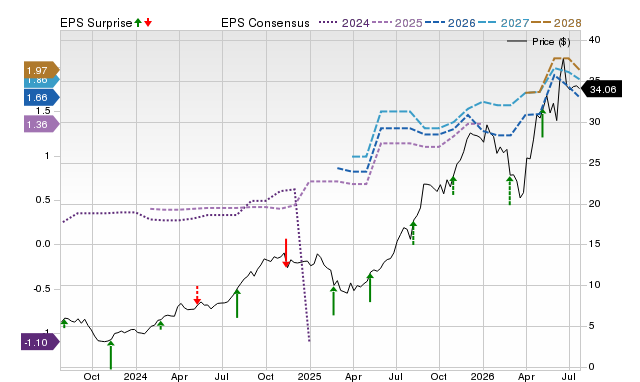Click the 15 price axis label
Screen dimensions: 640x382
click(595, 244)
